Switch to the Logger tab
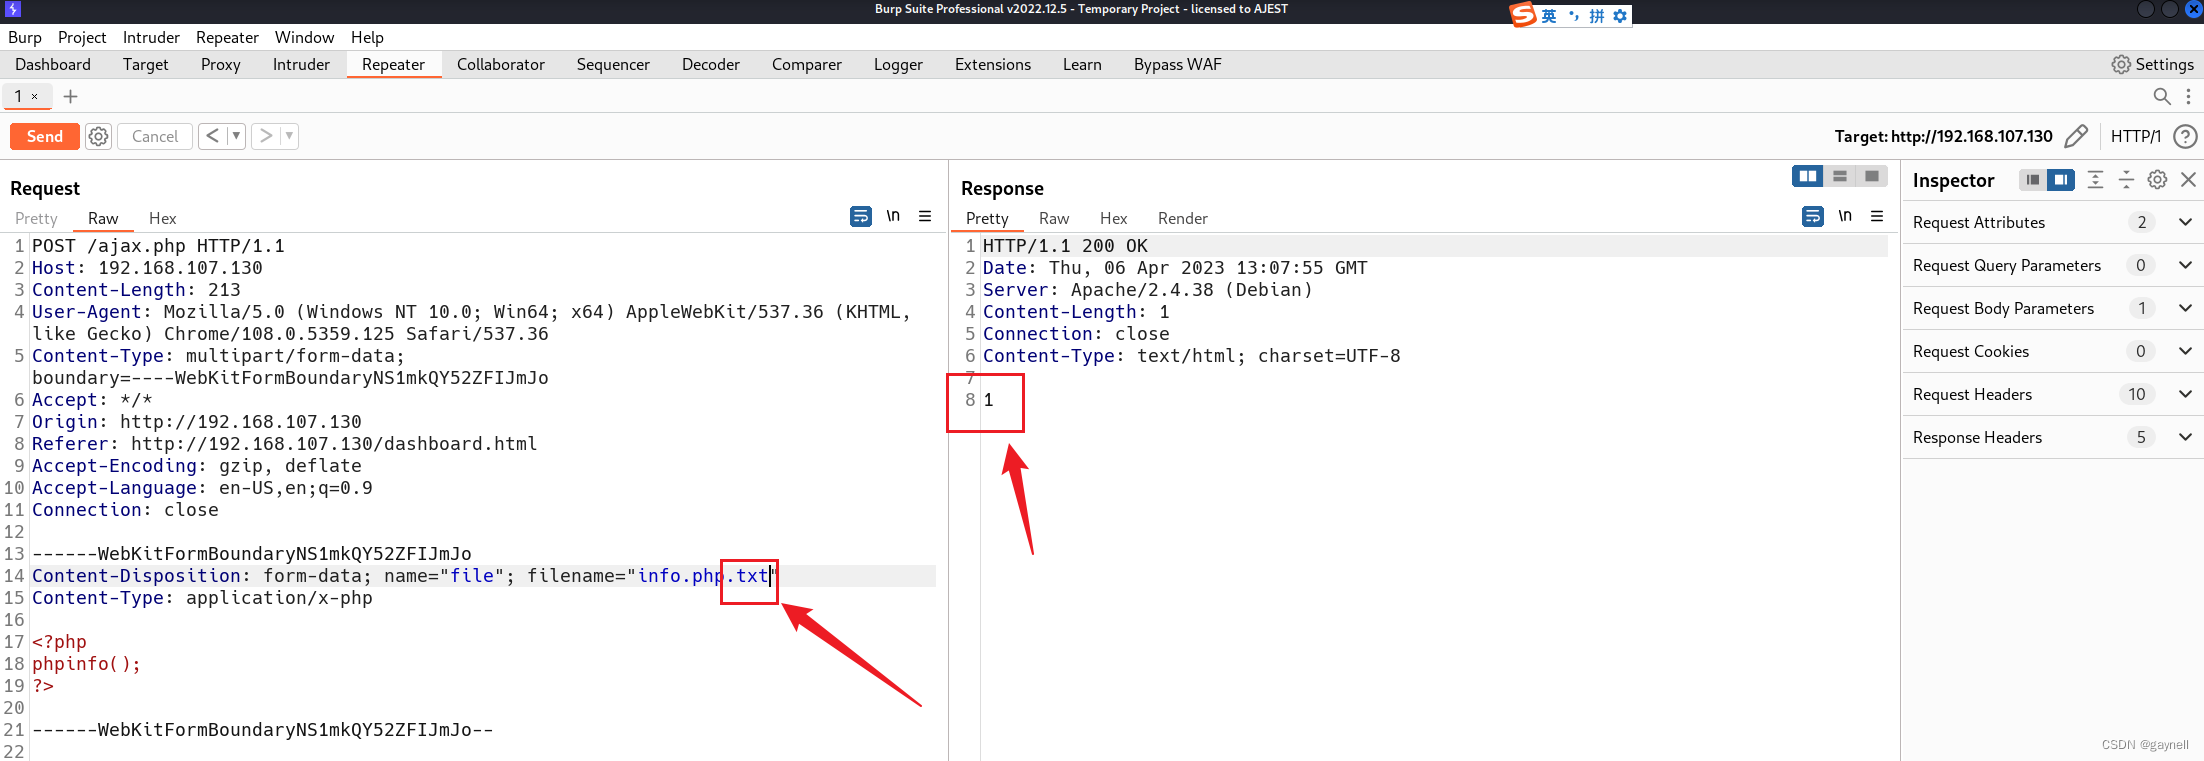2204x761 pixels. coord(898,64)
